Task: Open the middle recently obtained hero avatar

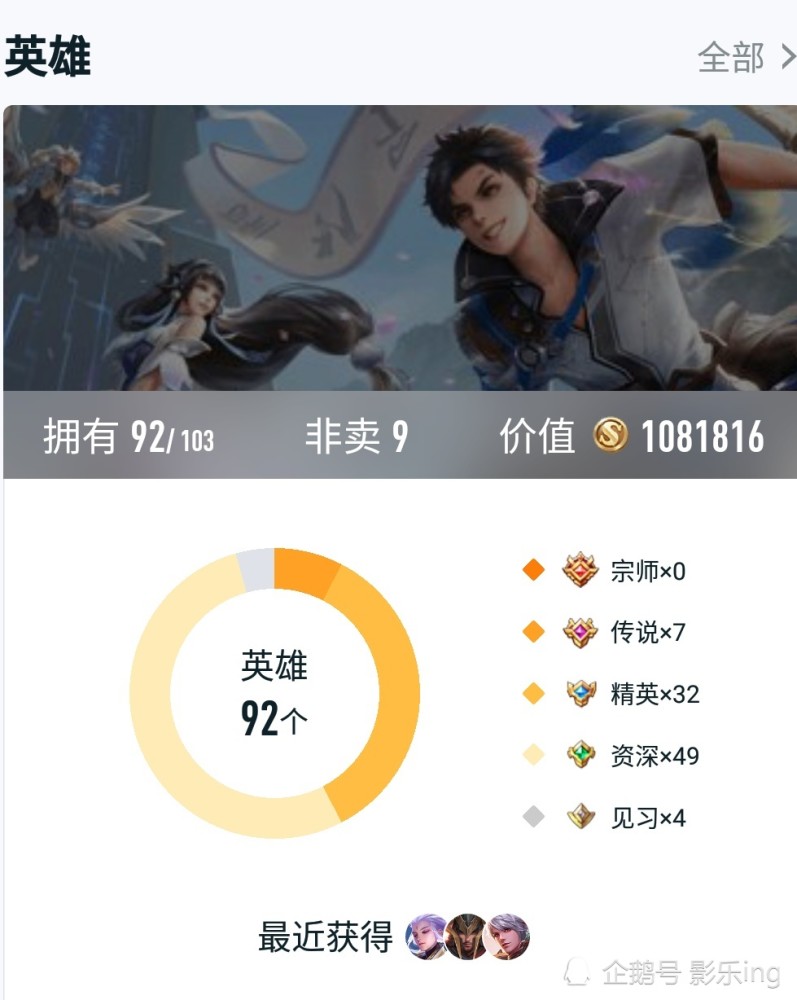Action: coord(467,936)
